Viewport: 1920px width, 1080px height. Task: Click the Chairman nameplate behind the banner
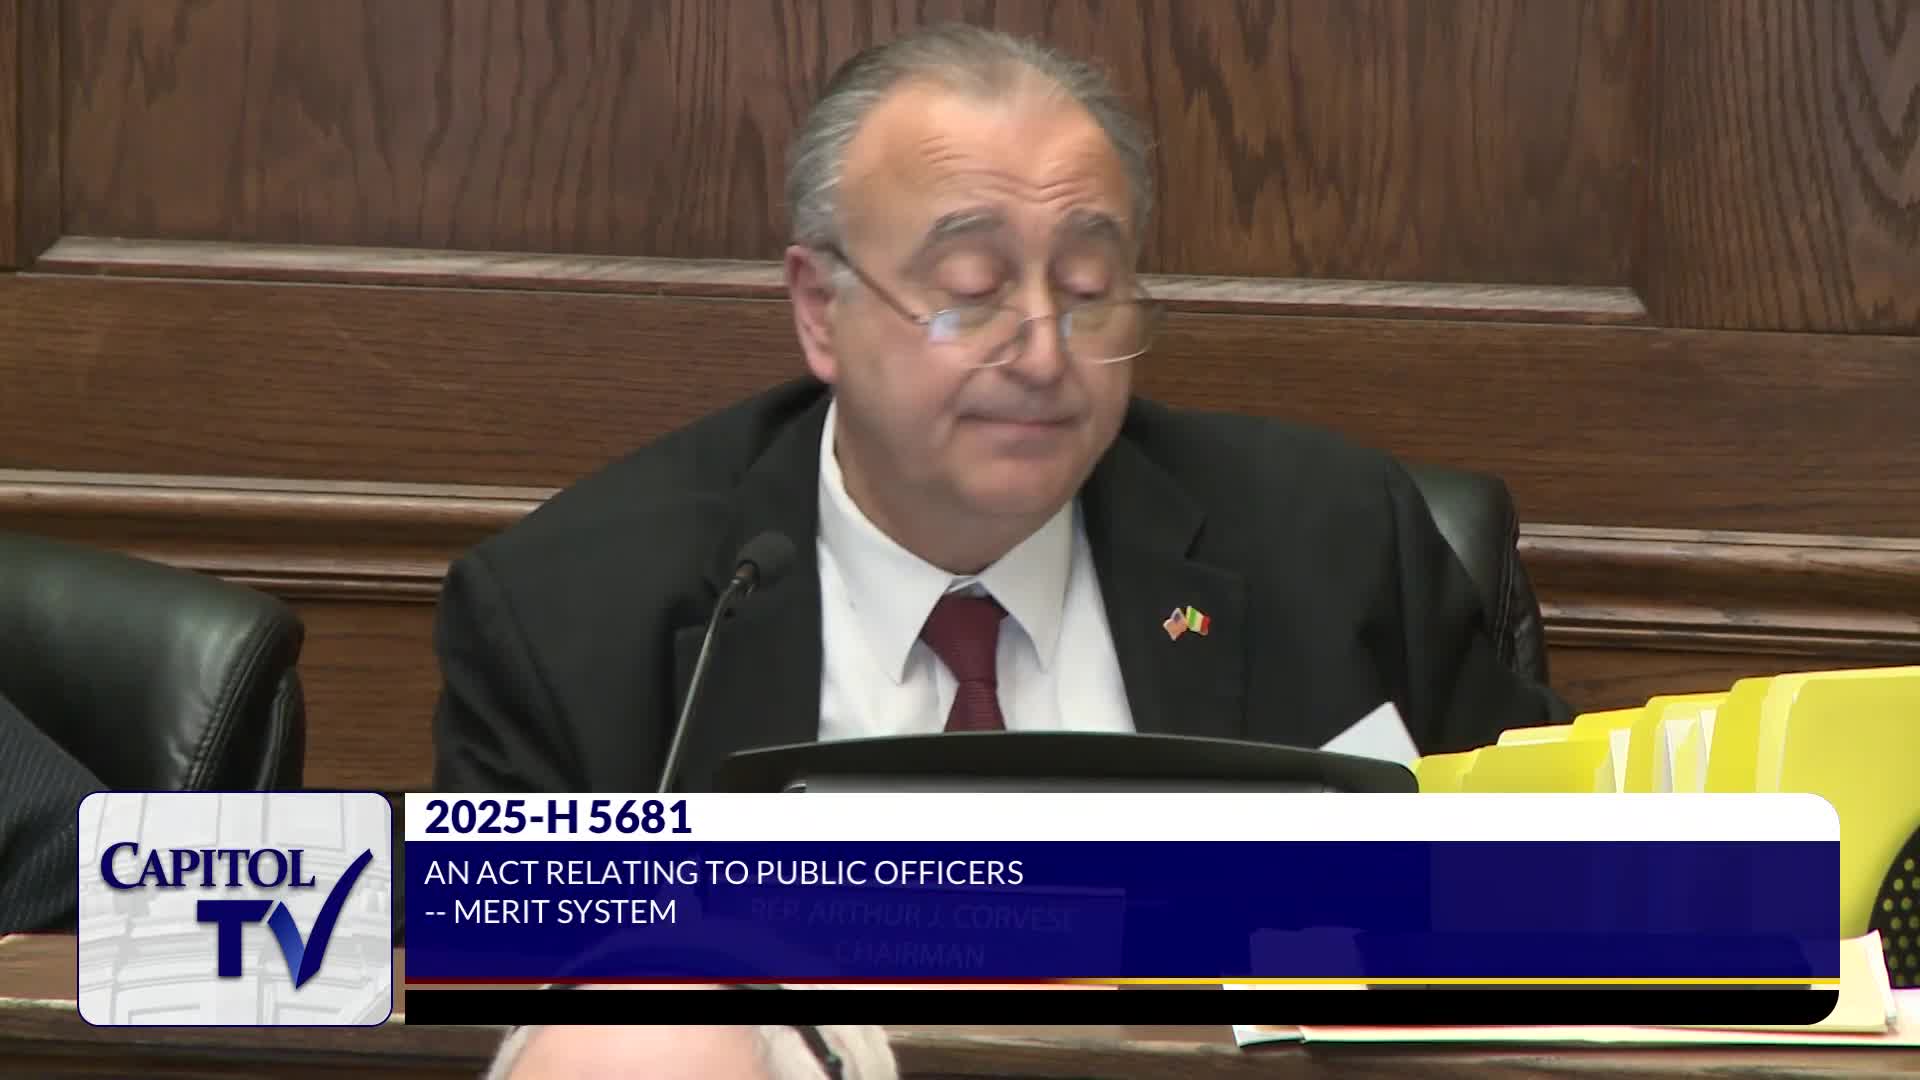pos(912,935)
